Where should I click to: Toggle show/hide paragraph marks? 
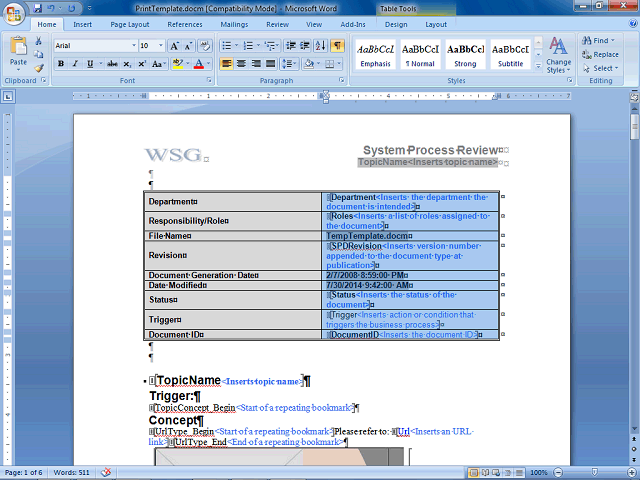click(337, 46)
